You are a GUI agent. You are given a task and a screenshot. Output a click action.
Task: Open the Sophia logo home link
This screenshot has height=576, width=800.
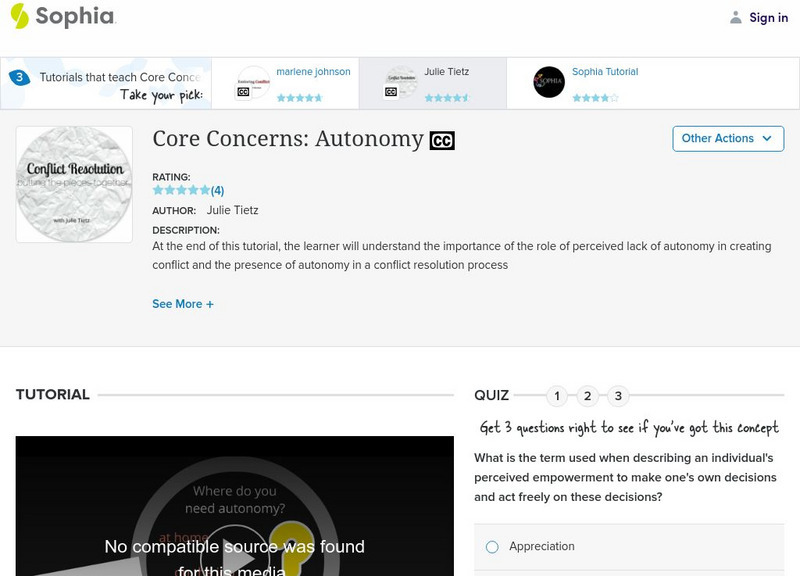point(63,16)
